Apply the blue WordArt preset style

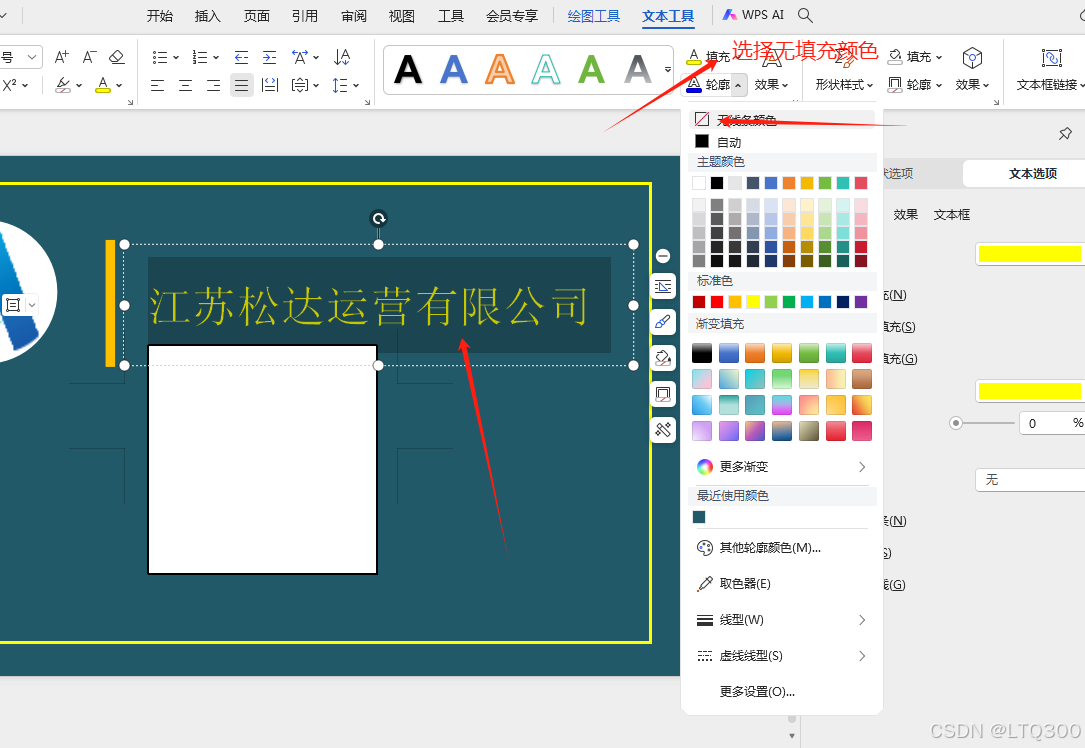(454, 69)
